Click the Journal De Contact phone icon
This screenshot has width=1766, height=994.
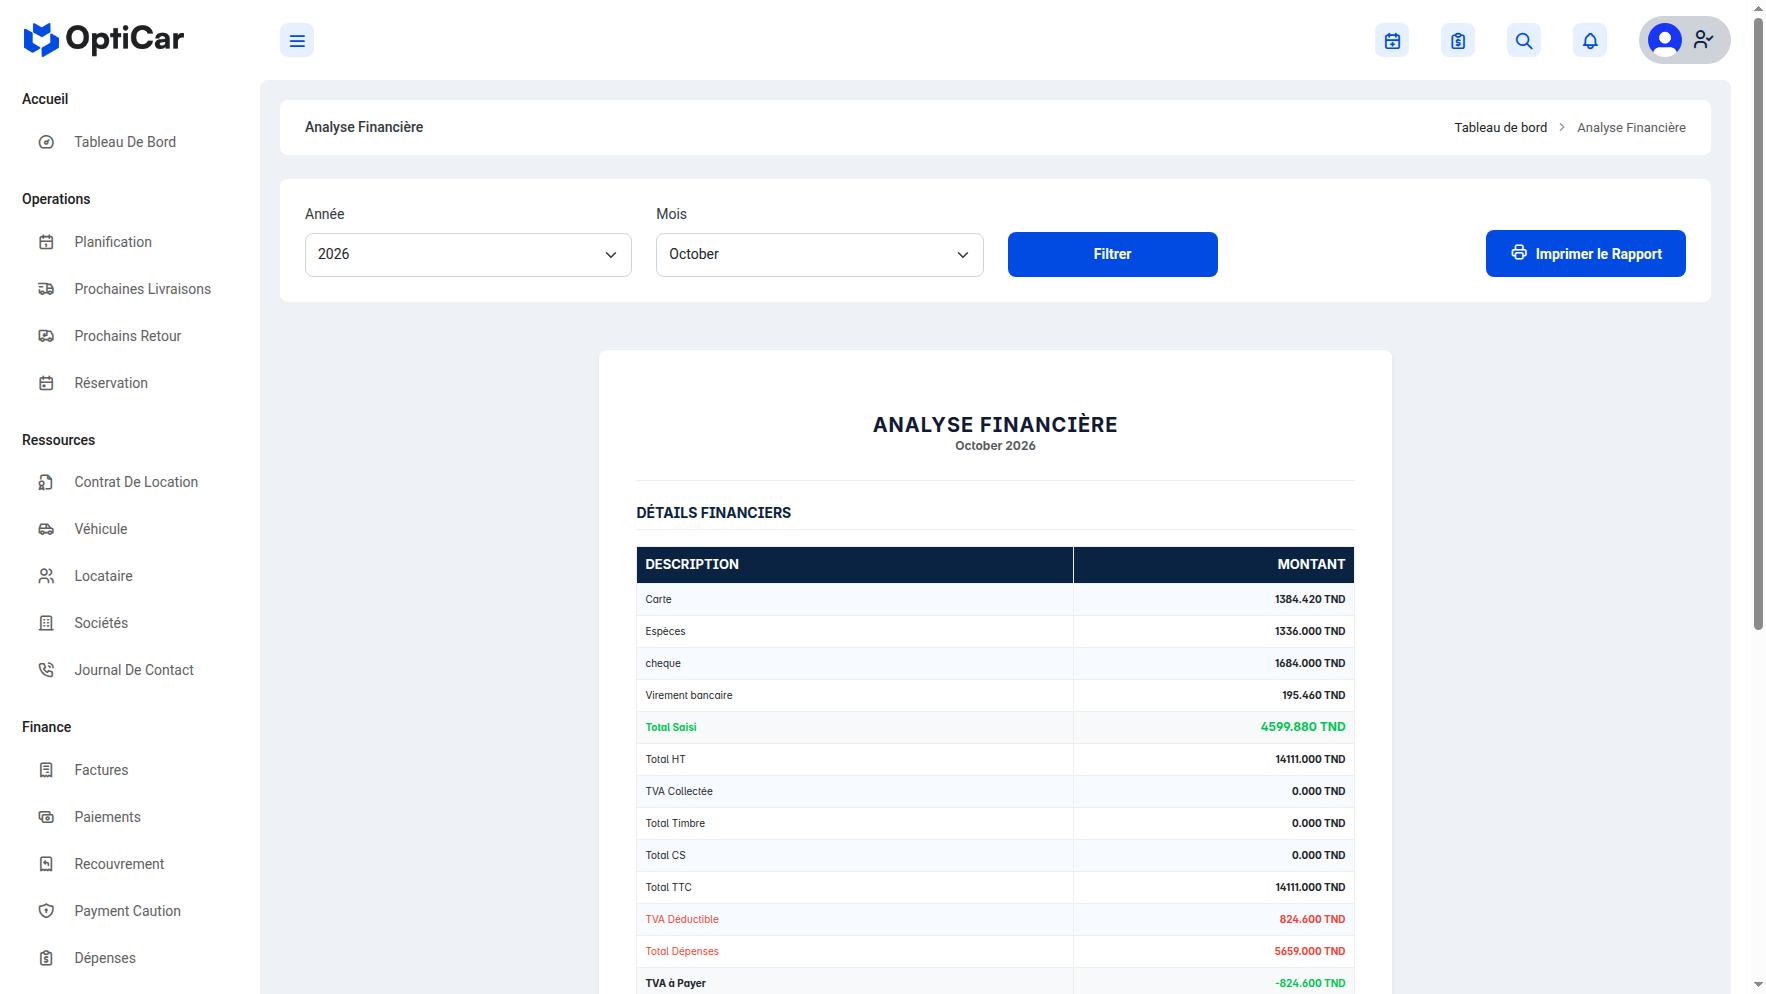[46, 670]
